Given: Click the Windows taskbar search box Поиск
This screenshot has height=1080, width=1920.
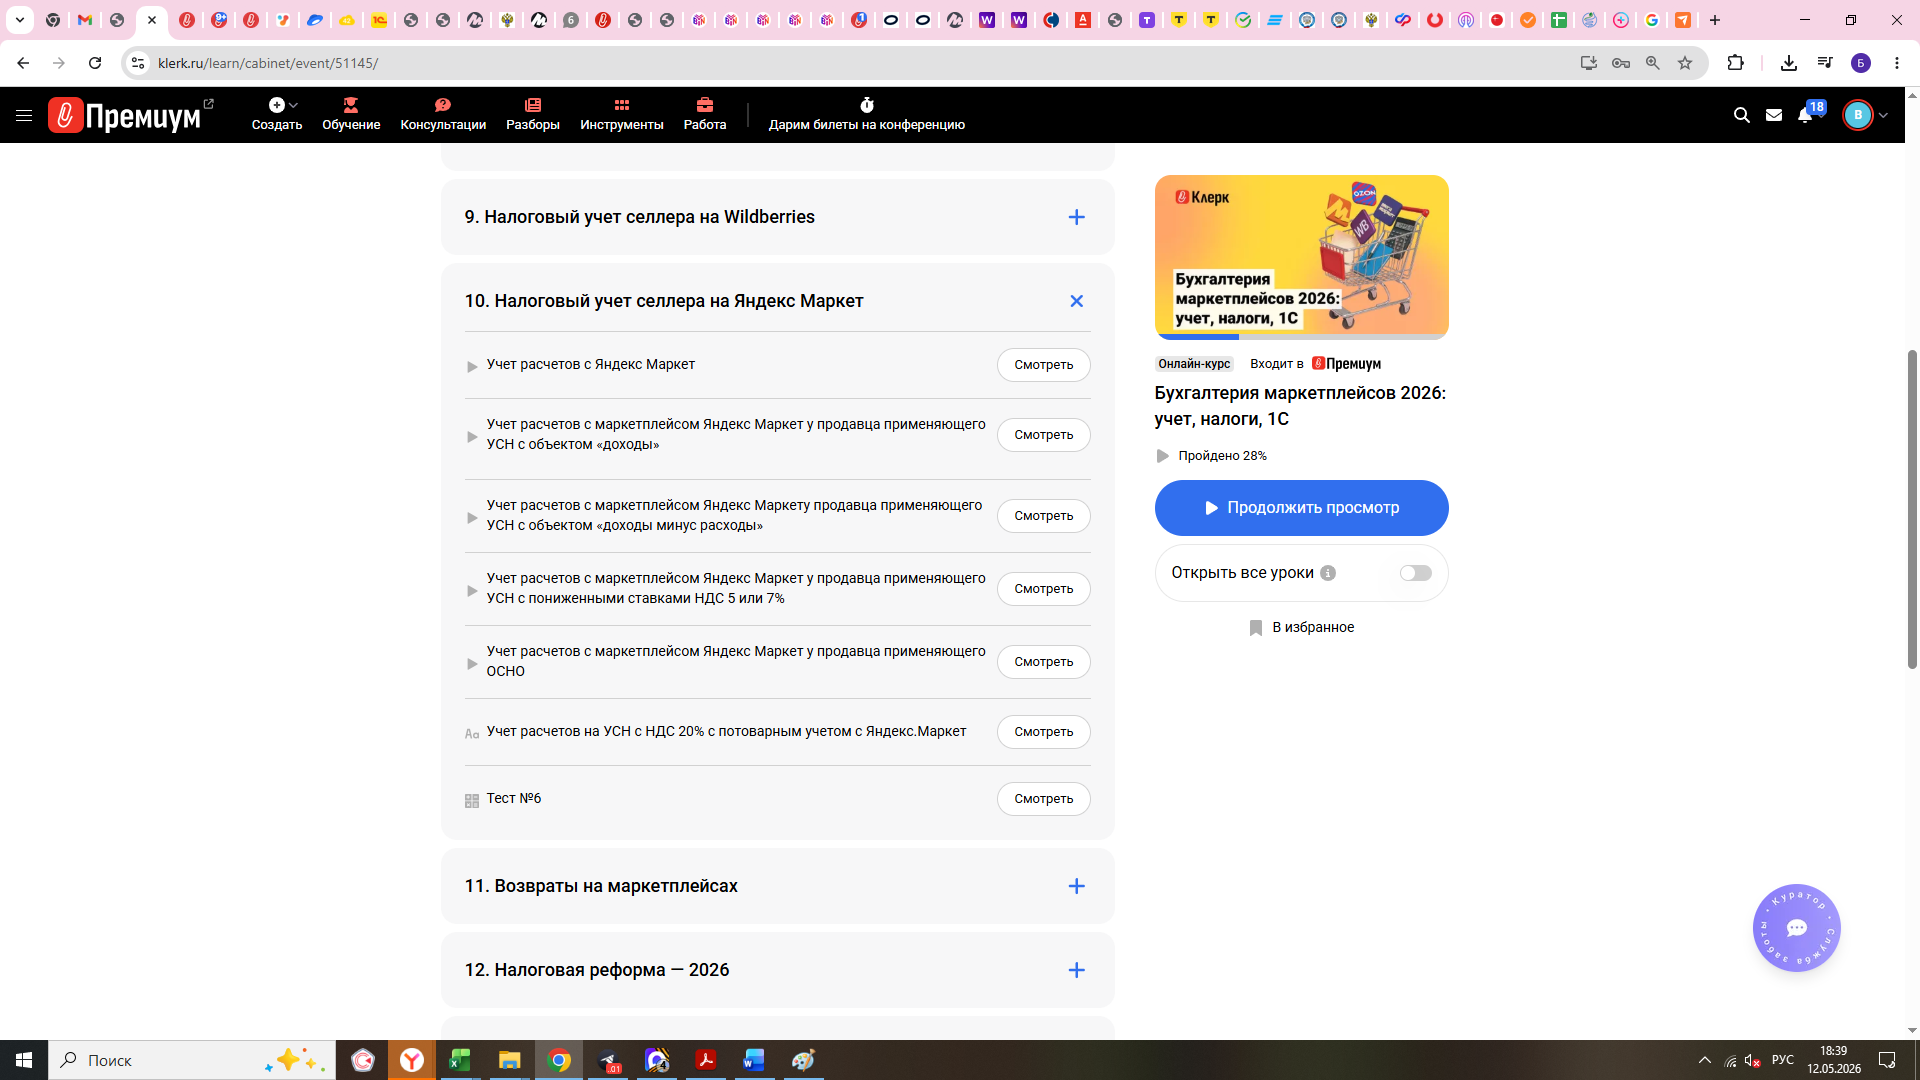Looking at the screenshot, I should [x=192, y=1060].
